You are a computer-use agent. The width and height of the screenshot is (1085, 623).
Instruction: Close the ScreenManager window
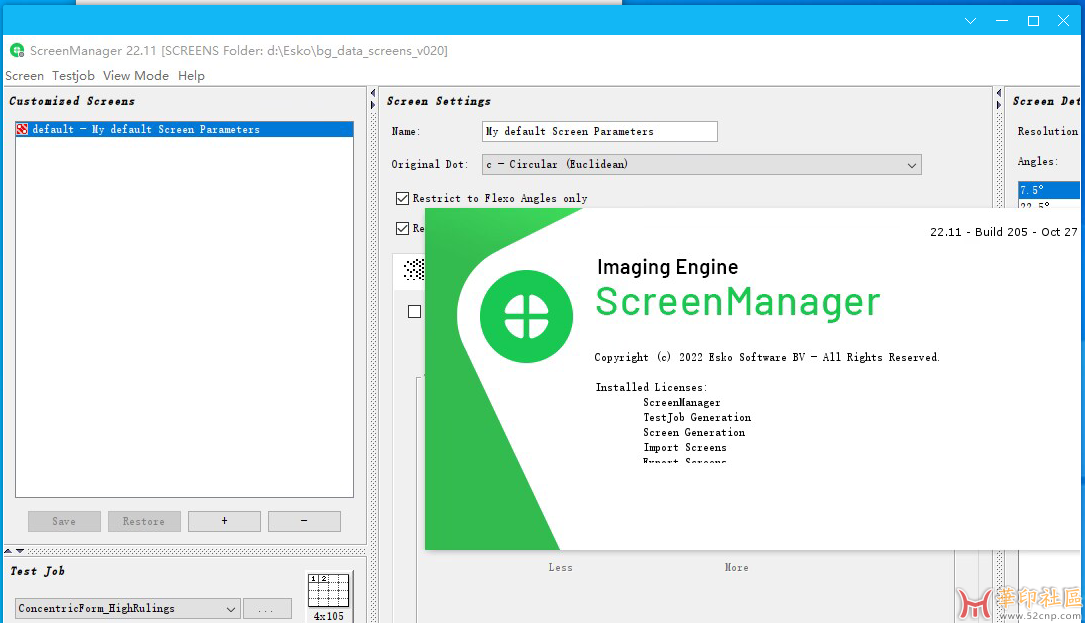tap(1064, 21)
